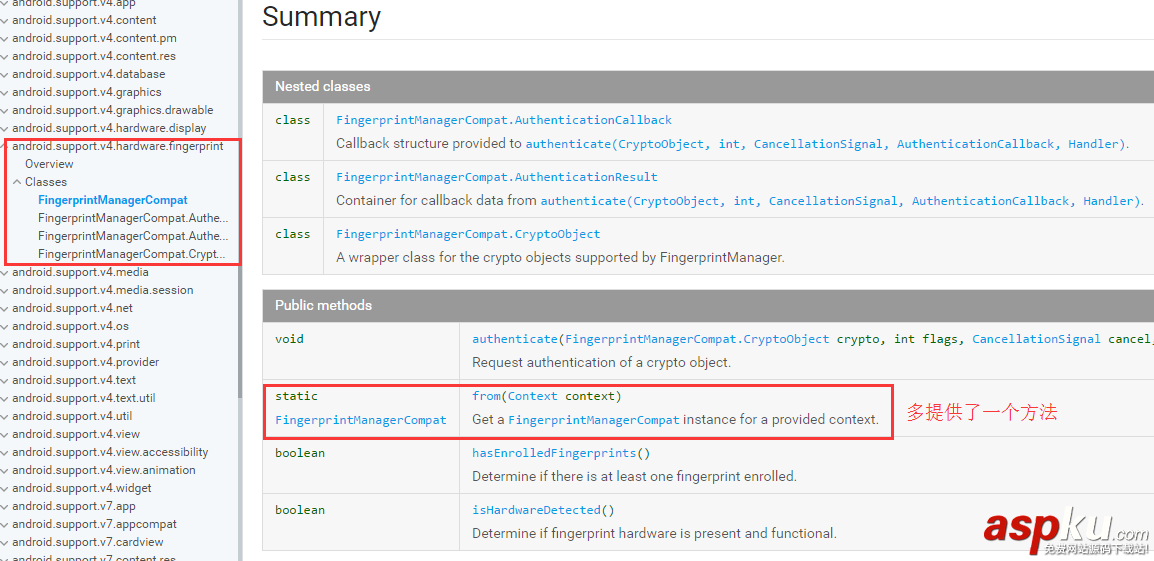Click the from method link

(x=487, y=396)
